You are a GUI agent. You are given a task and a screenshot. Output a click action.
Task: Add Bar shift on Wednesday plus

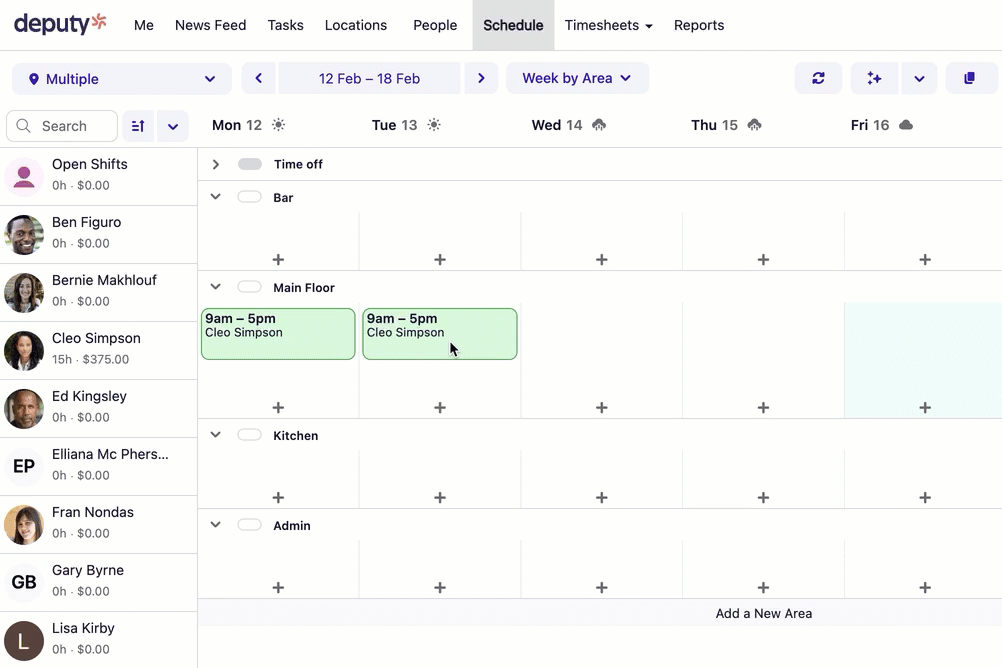[601, 260]
